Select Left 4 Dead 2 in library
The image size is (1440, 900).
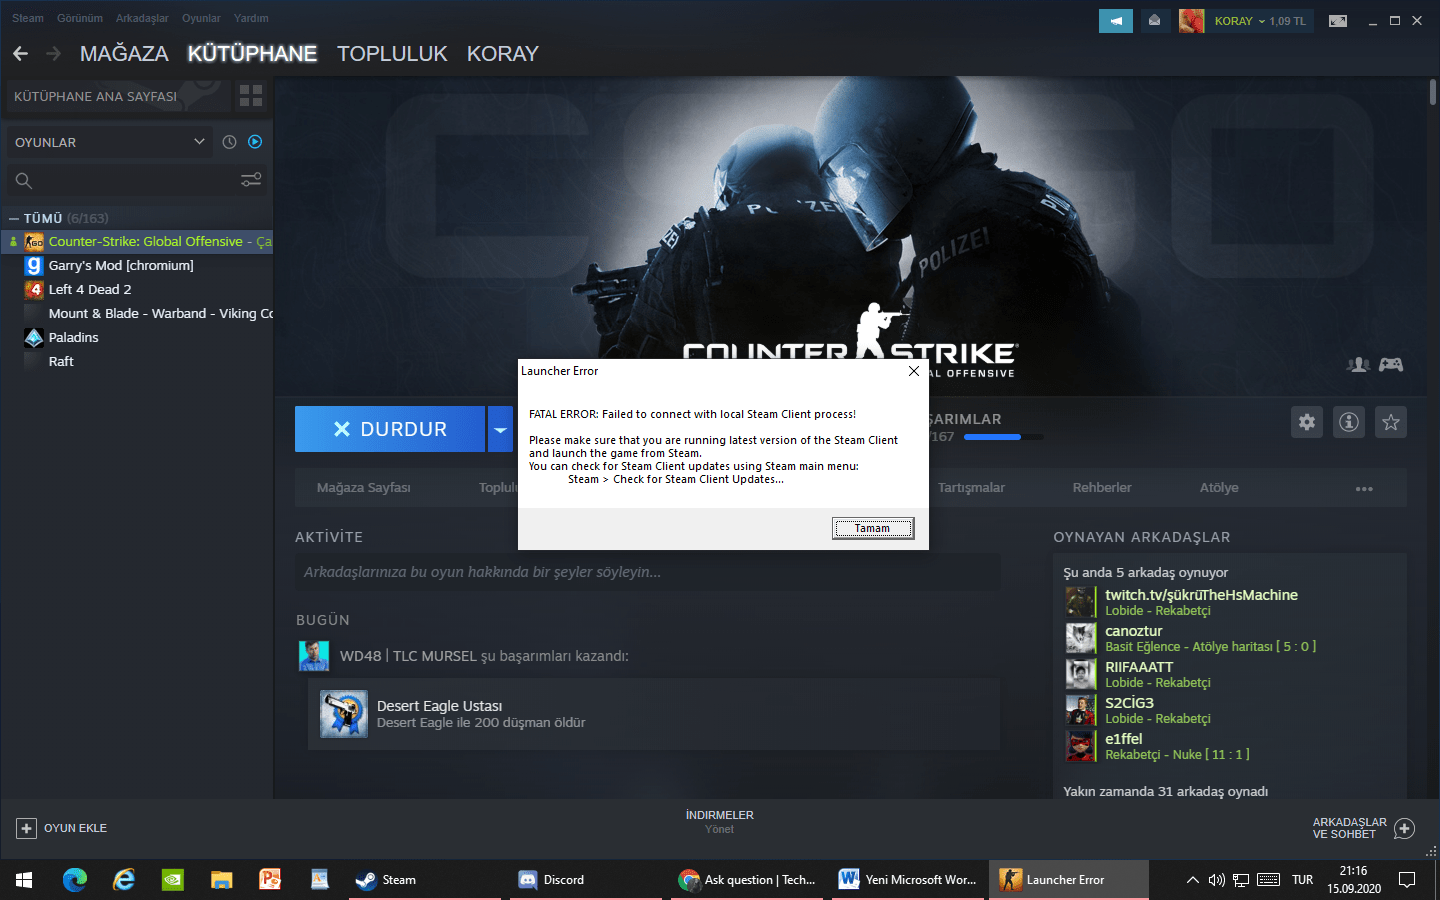90,290
